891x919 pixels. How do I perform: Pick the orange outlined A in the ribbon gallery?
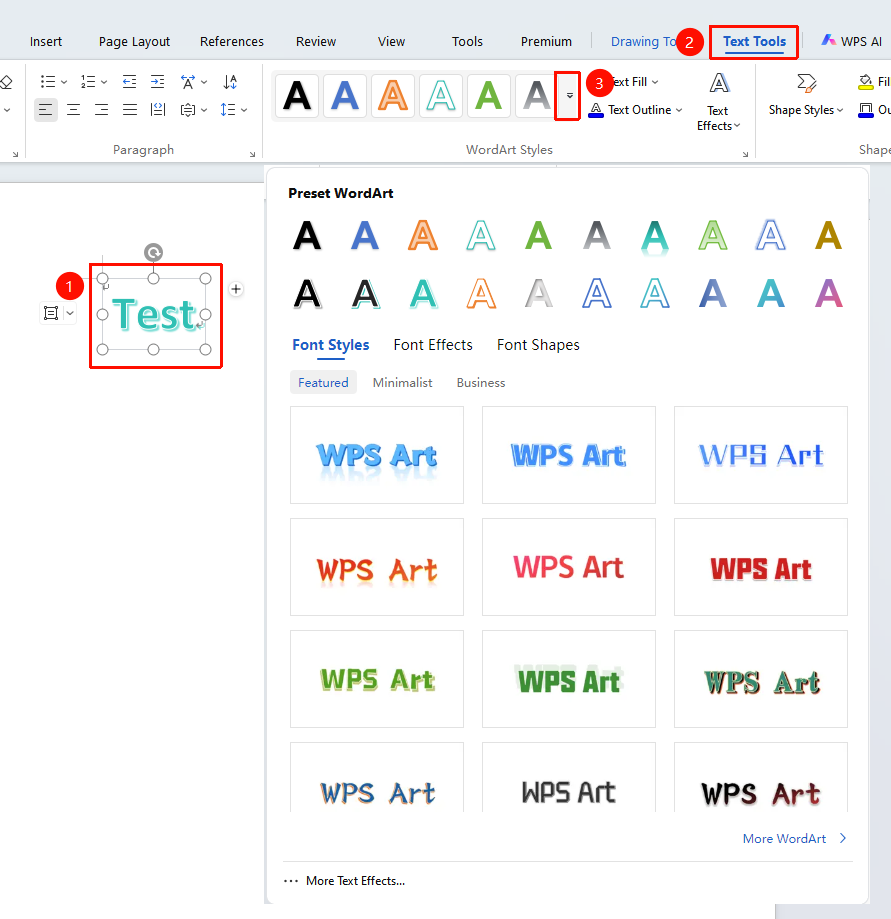[x=393, y=95]
